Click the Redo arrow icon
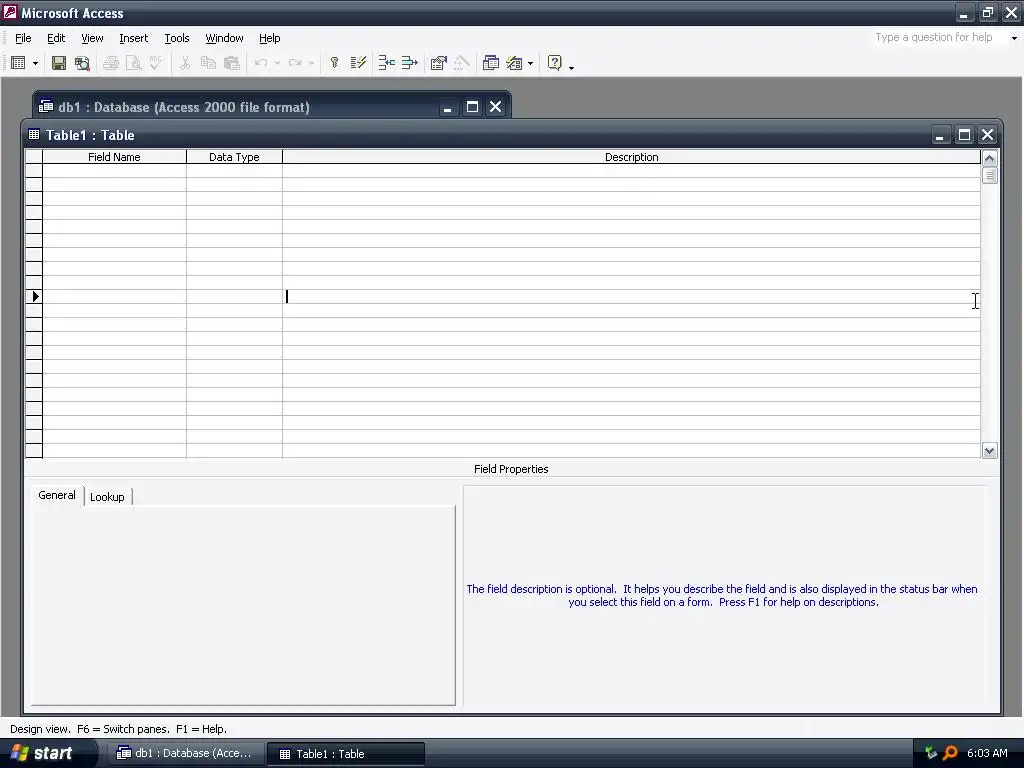The height and width of the screenshot is (768, 1024). 295,63
